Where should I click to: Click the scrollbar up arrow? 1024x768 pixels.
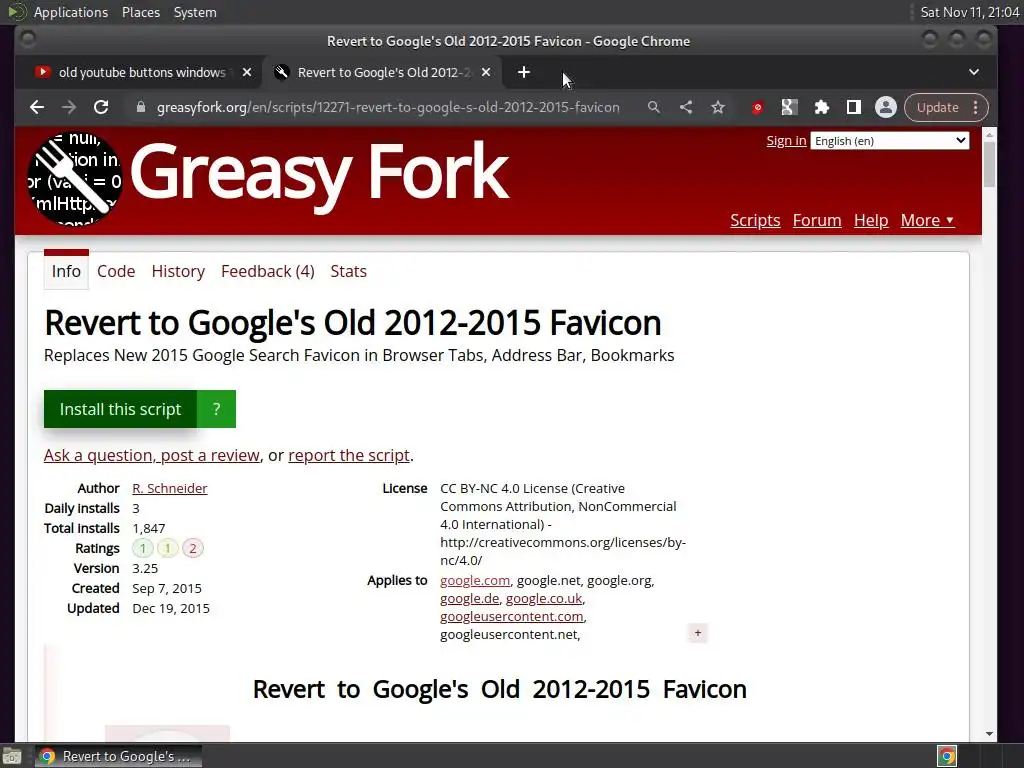(x=989, y=135)
